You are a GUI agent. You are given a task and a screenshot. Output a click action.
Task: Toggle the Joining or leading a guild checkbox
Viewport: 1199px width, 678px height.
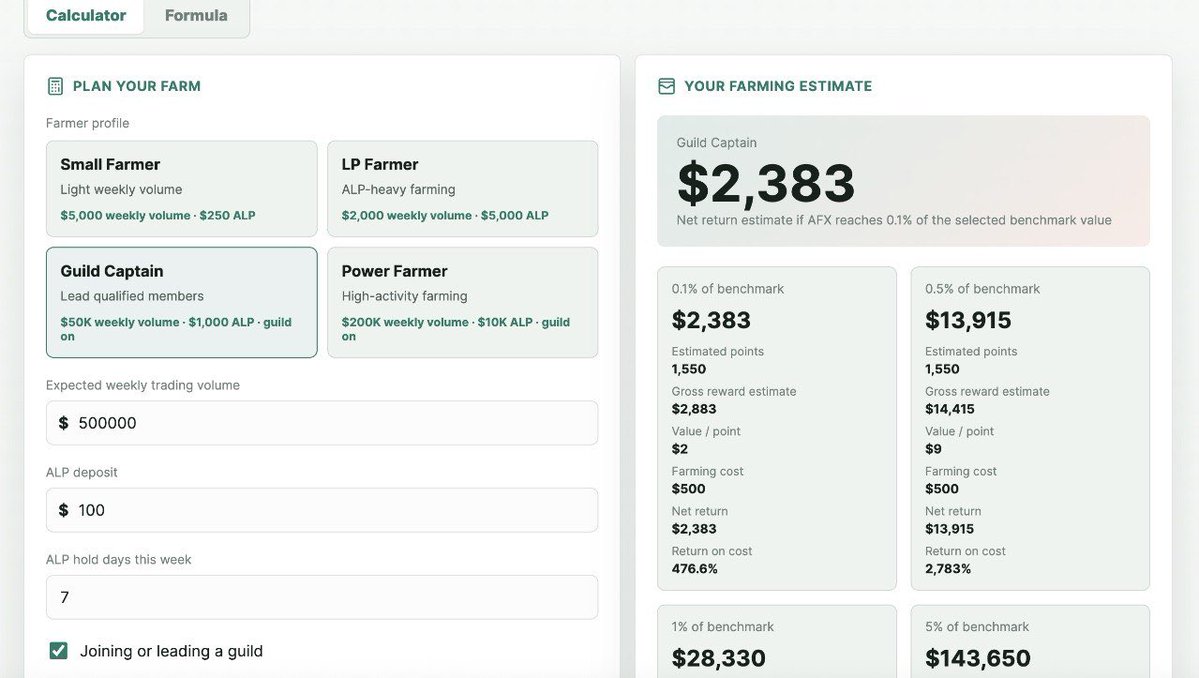click(58, 650)
